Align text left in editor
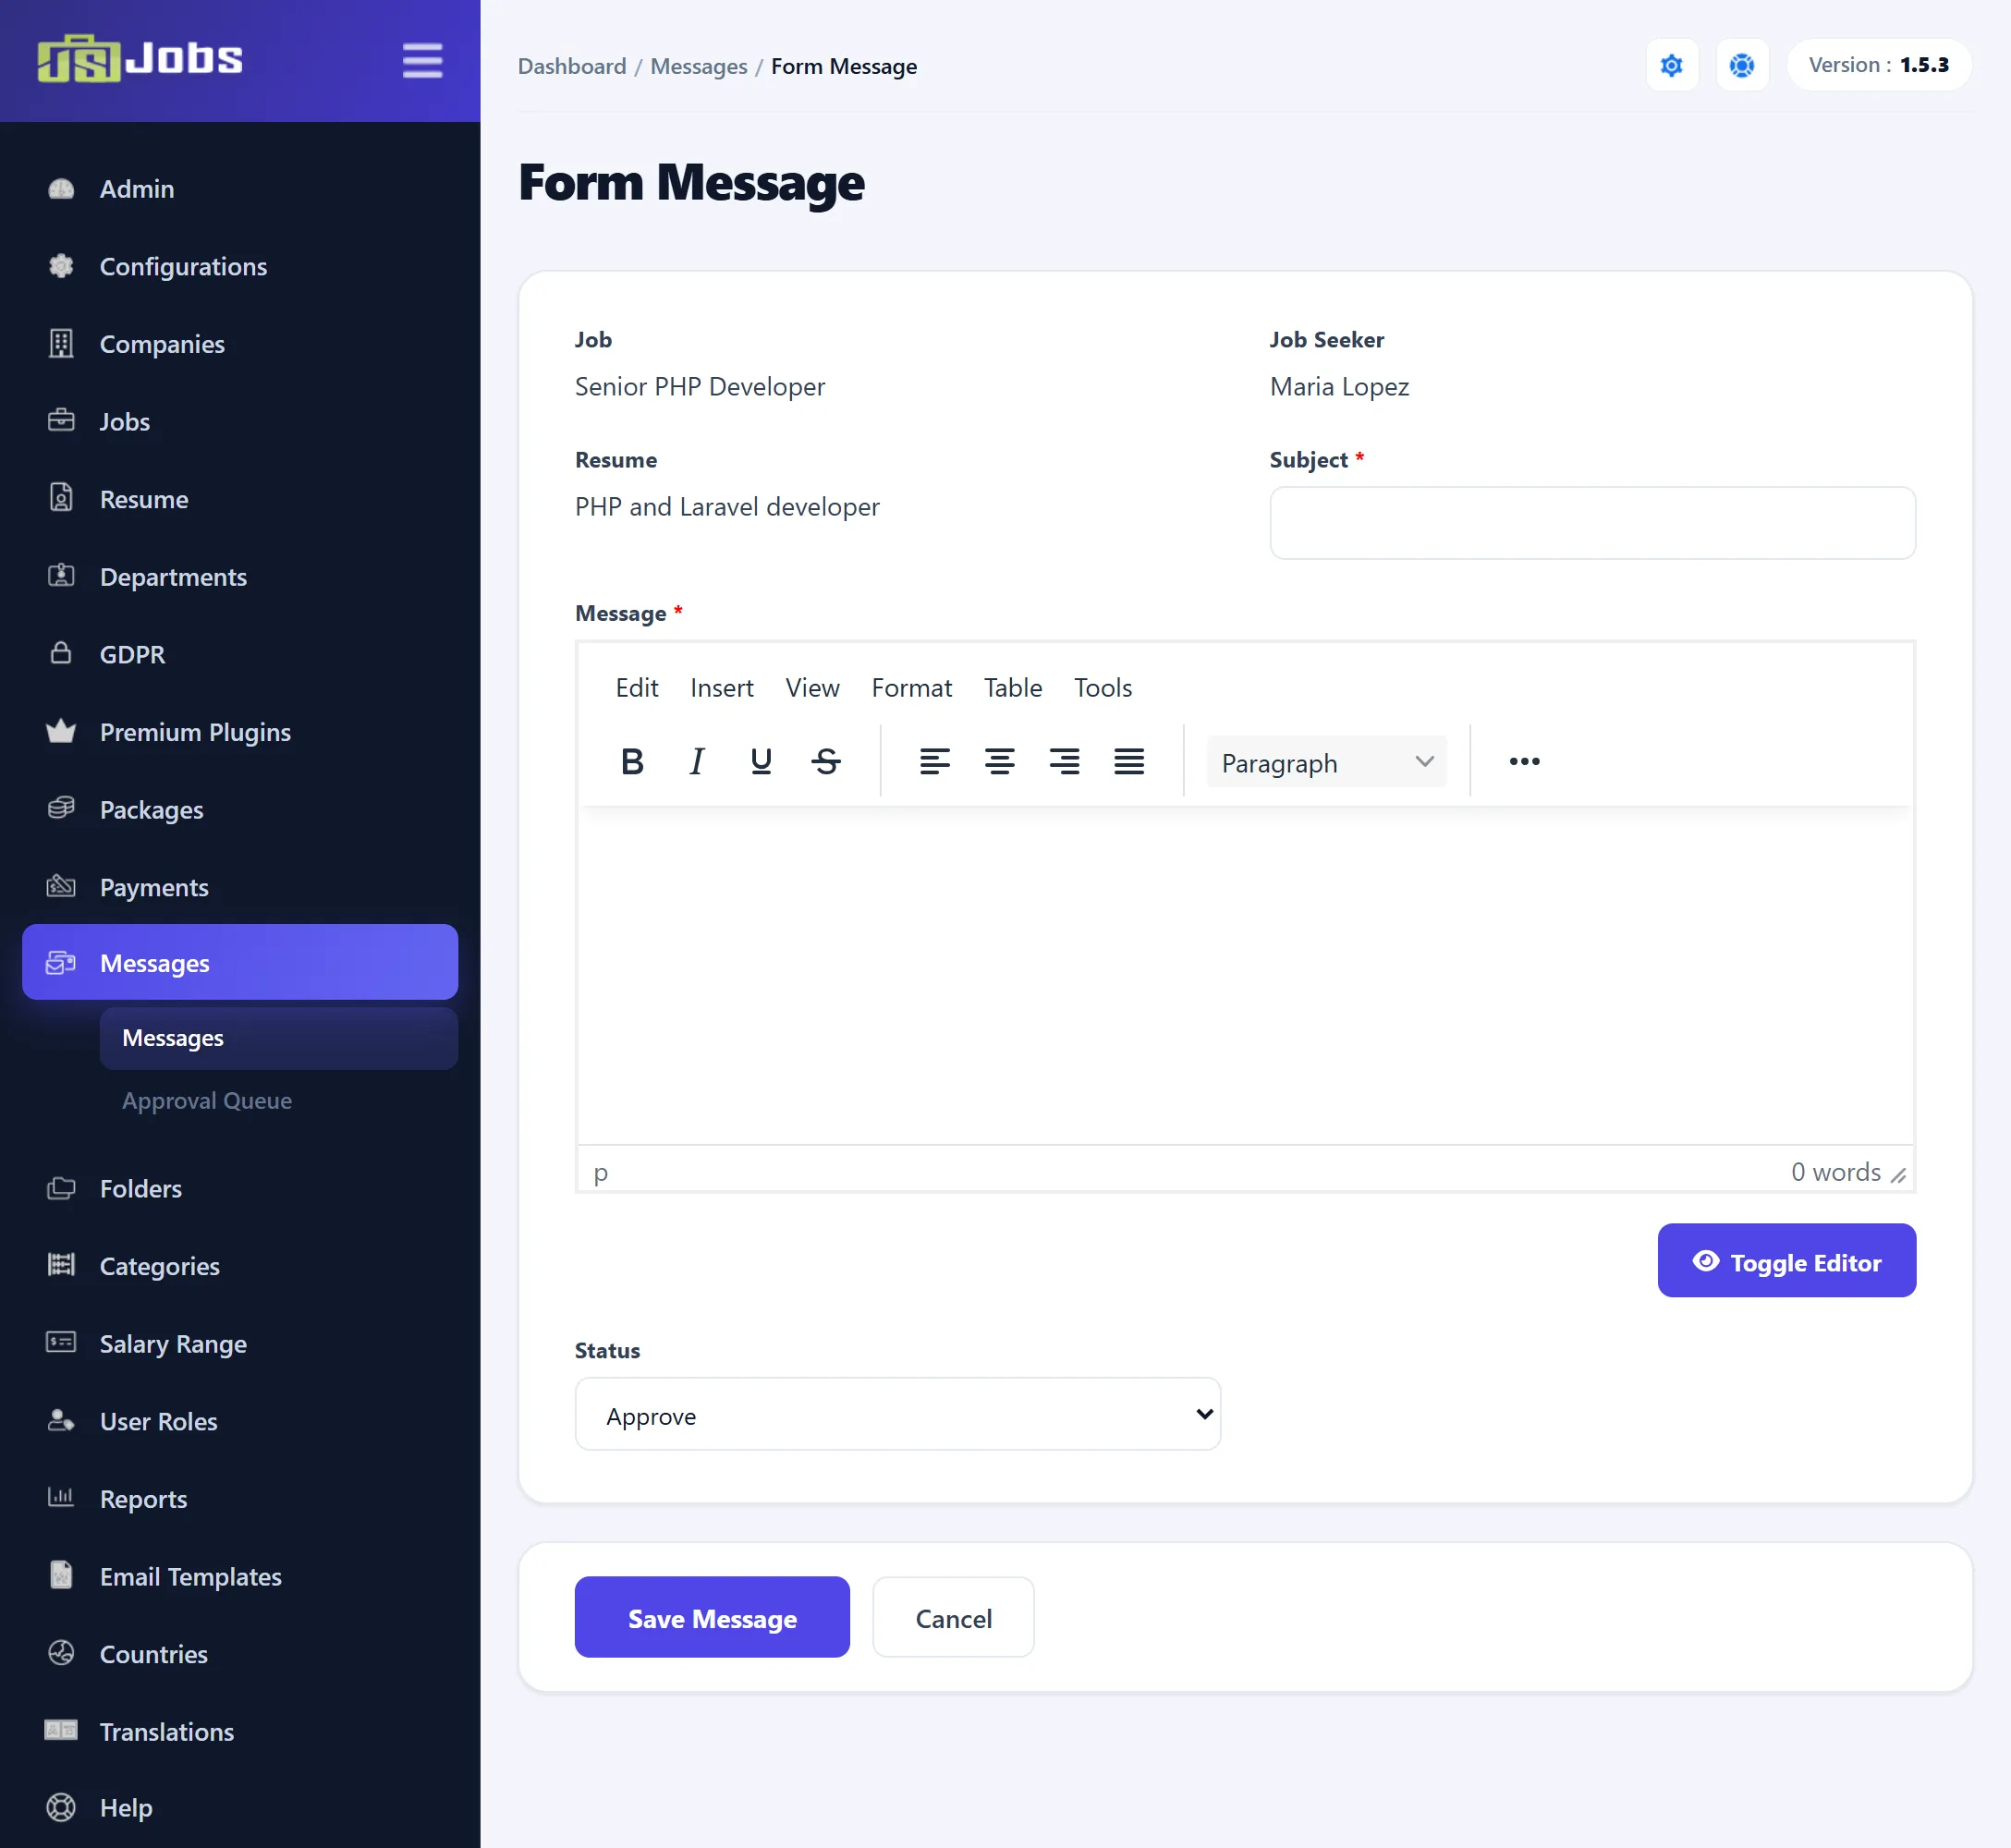This screenshot has width=2011, height=1848. tap(934, 761)
